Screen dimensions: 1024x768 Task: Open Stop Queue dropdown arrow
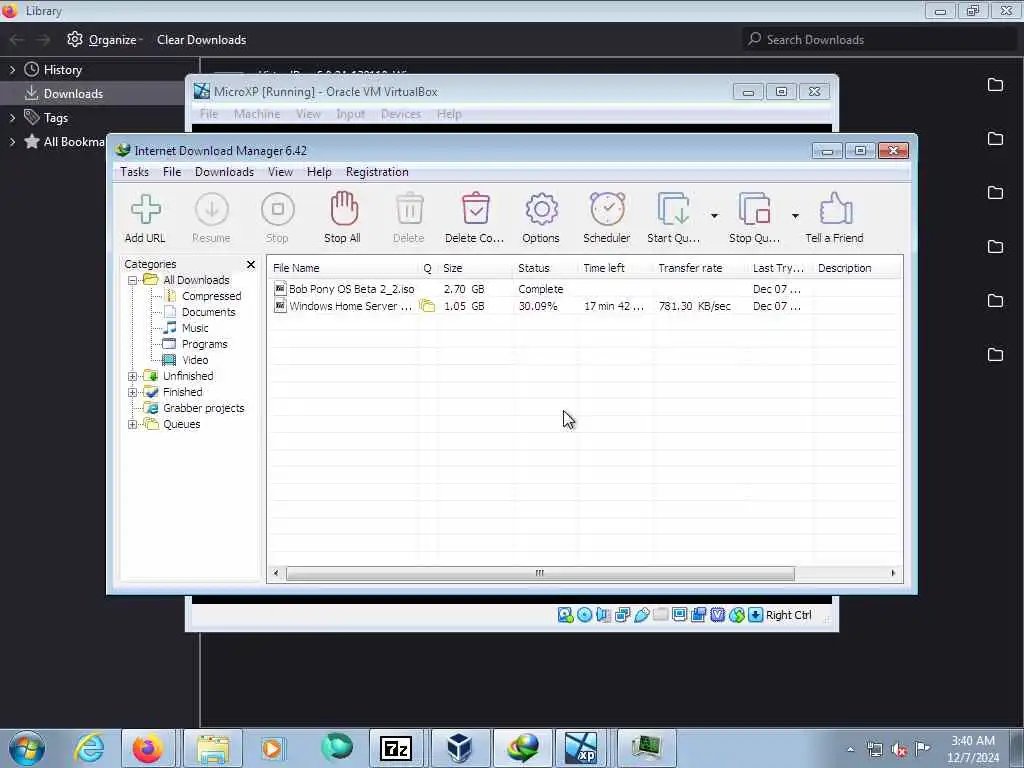tap(795, 216)
